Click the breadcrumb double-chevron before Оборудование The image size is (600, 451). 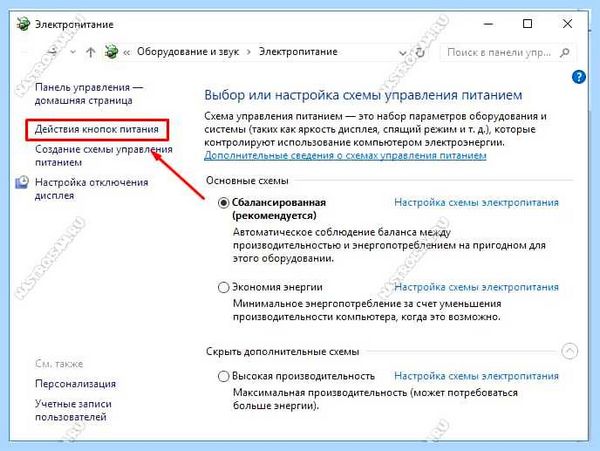(x=127, y=52)
